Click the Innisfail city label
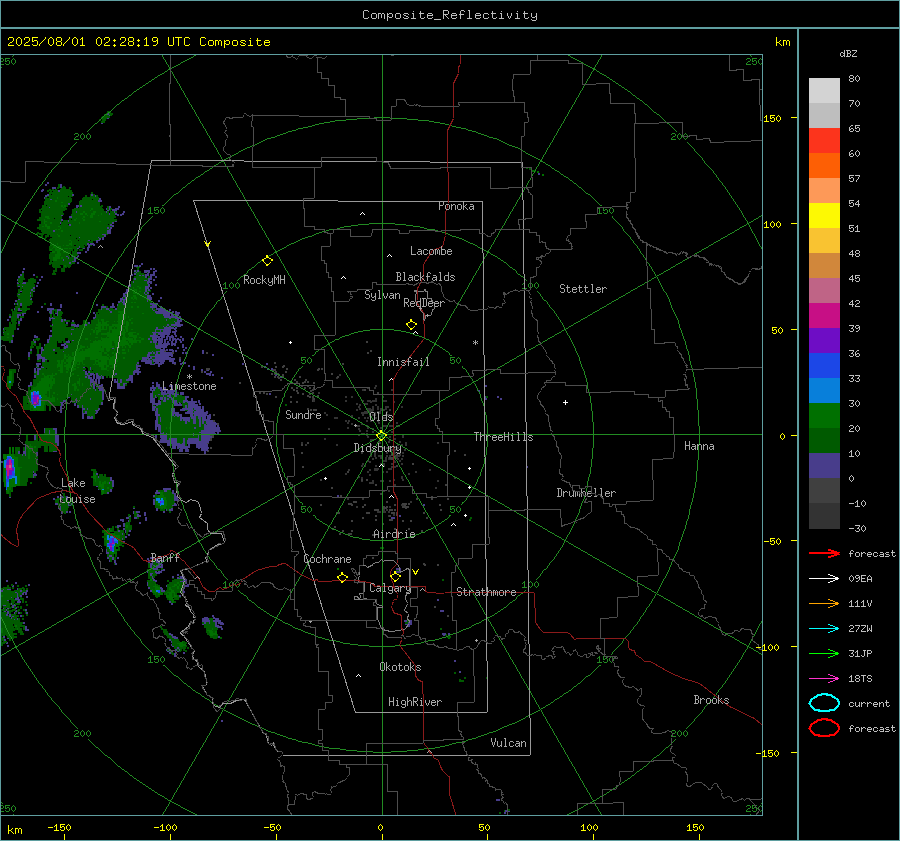 click(403, 362)
